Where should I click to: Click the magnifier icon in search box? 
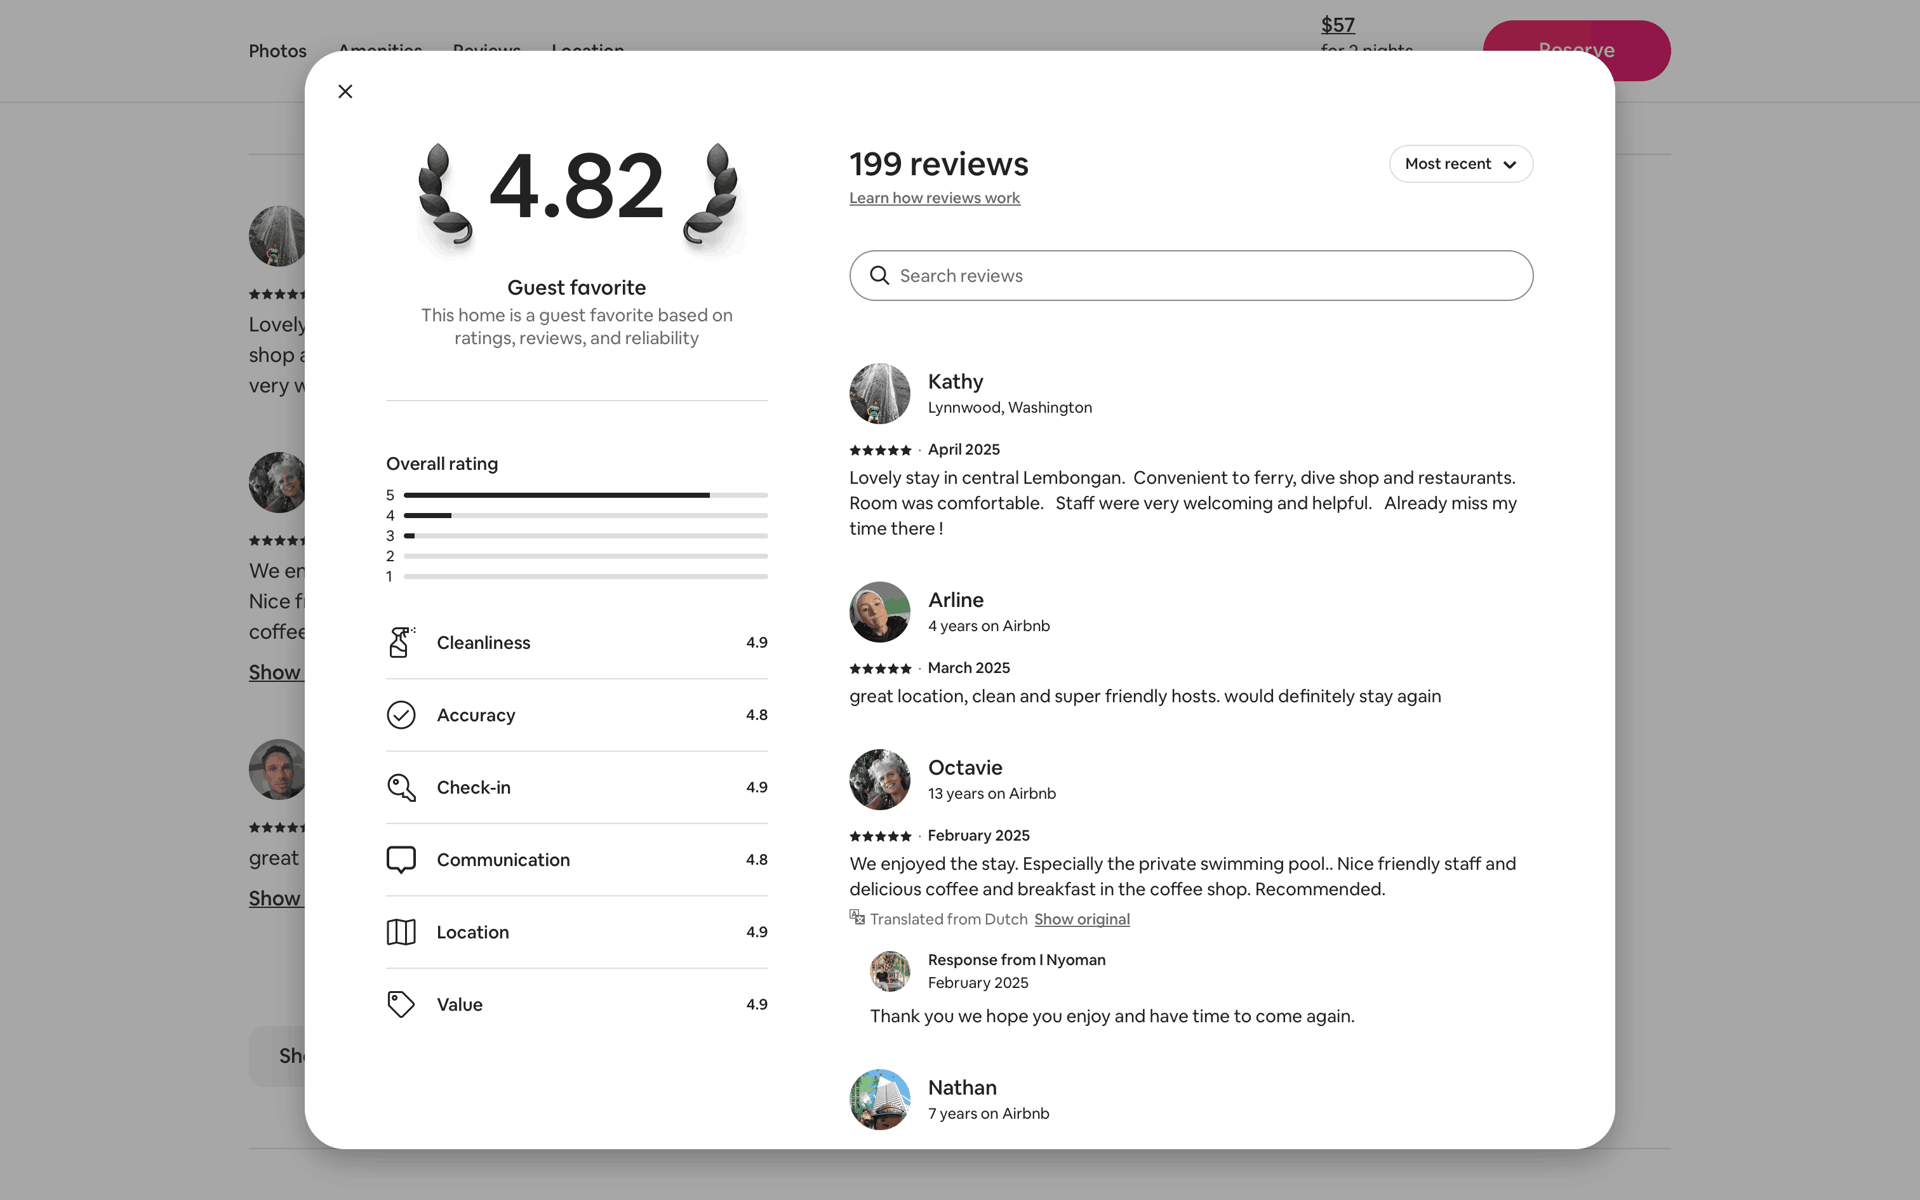[879, 276]
